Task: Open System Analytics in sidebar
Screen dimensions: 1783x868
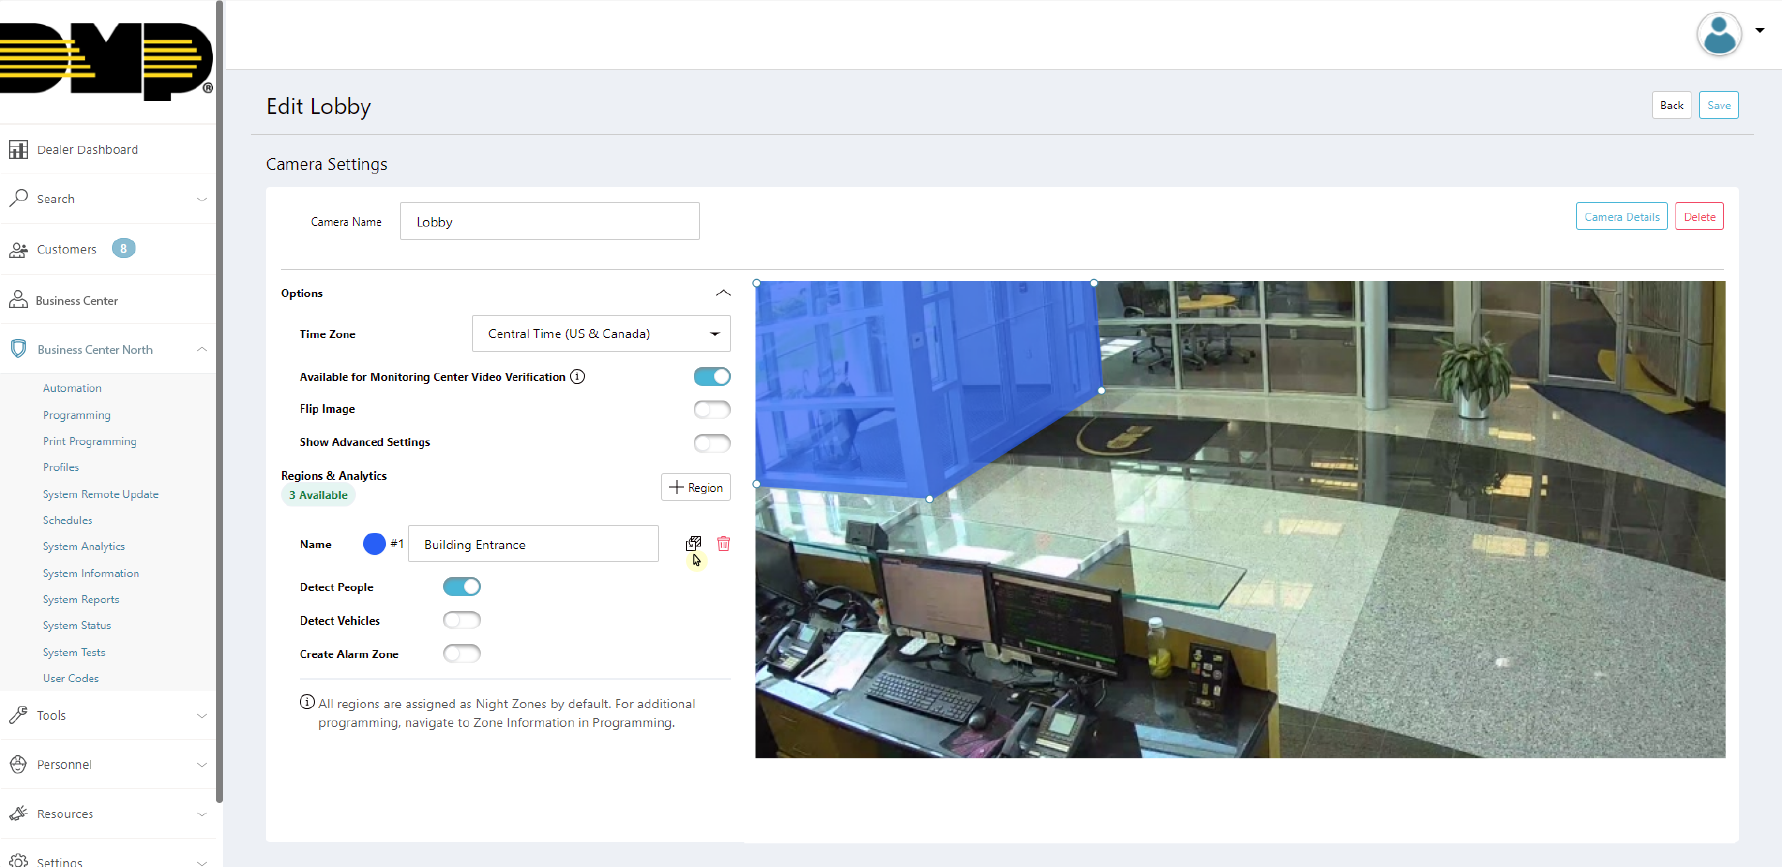Action: [x=84, y=547]
